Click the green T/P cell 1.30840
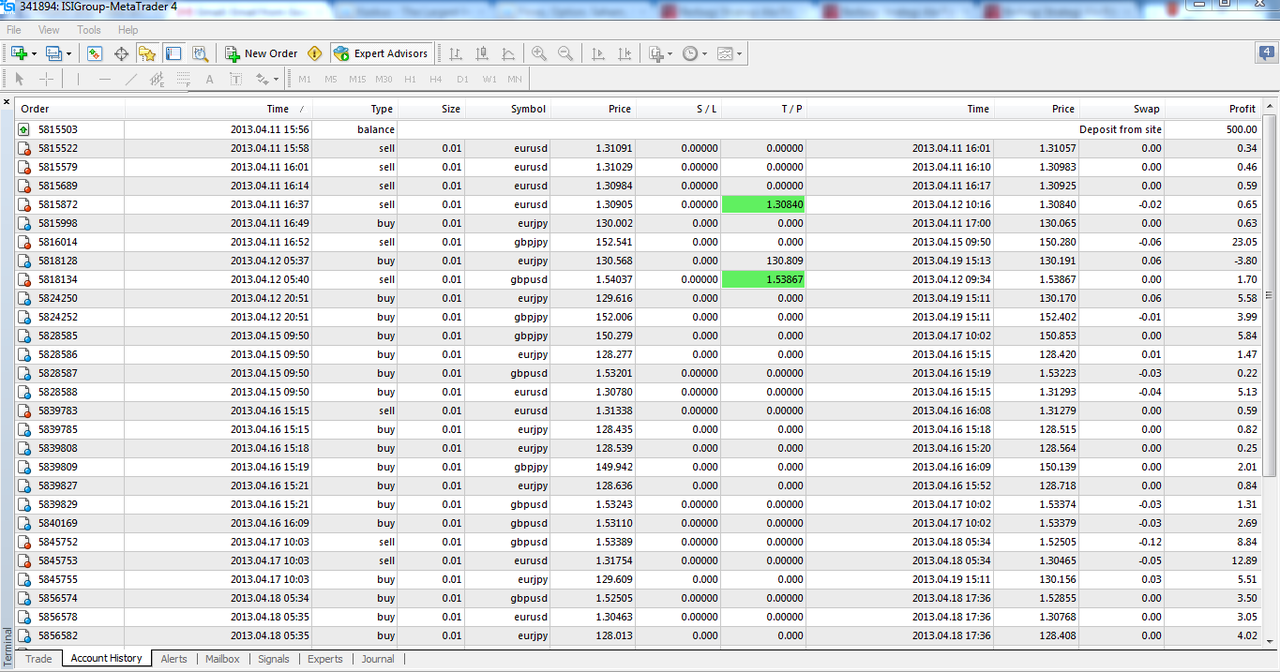 pos(763,204)
